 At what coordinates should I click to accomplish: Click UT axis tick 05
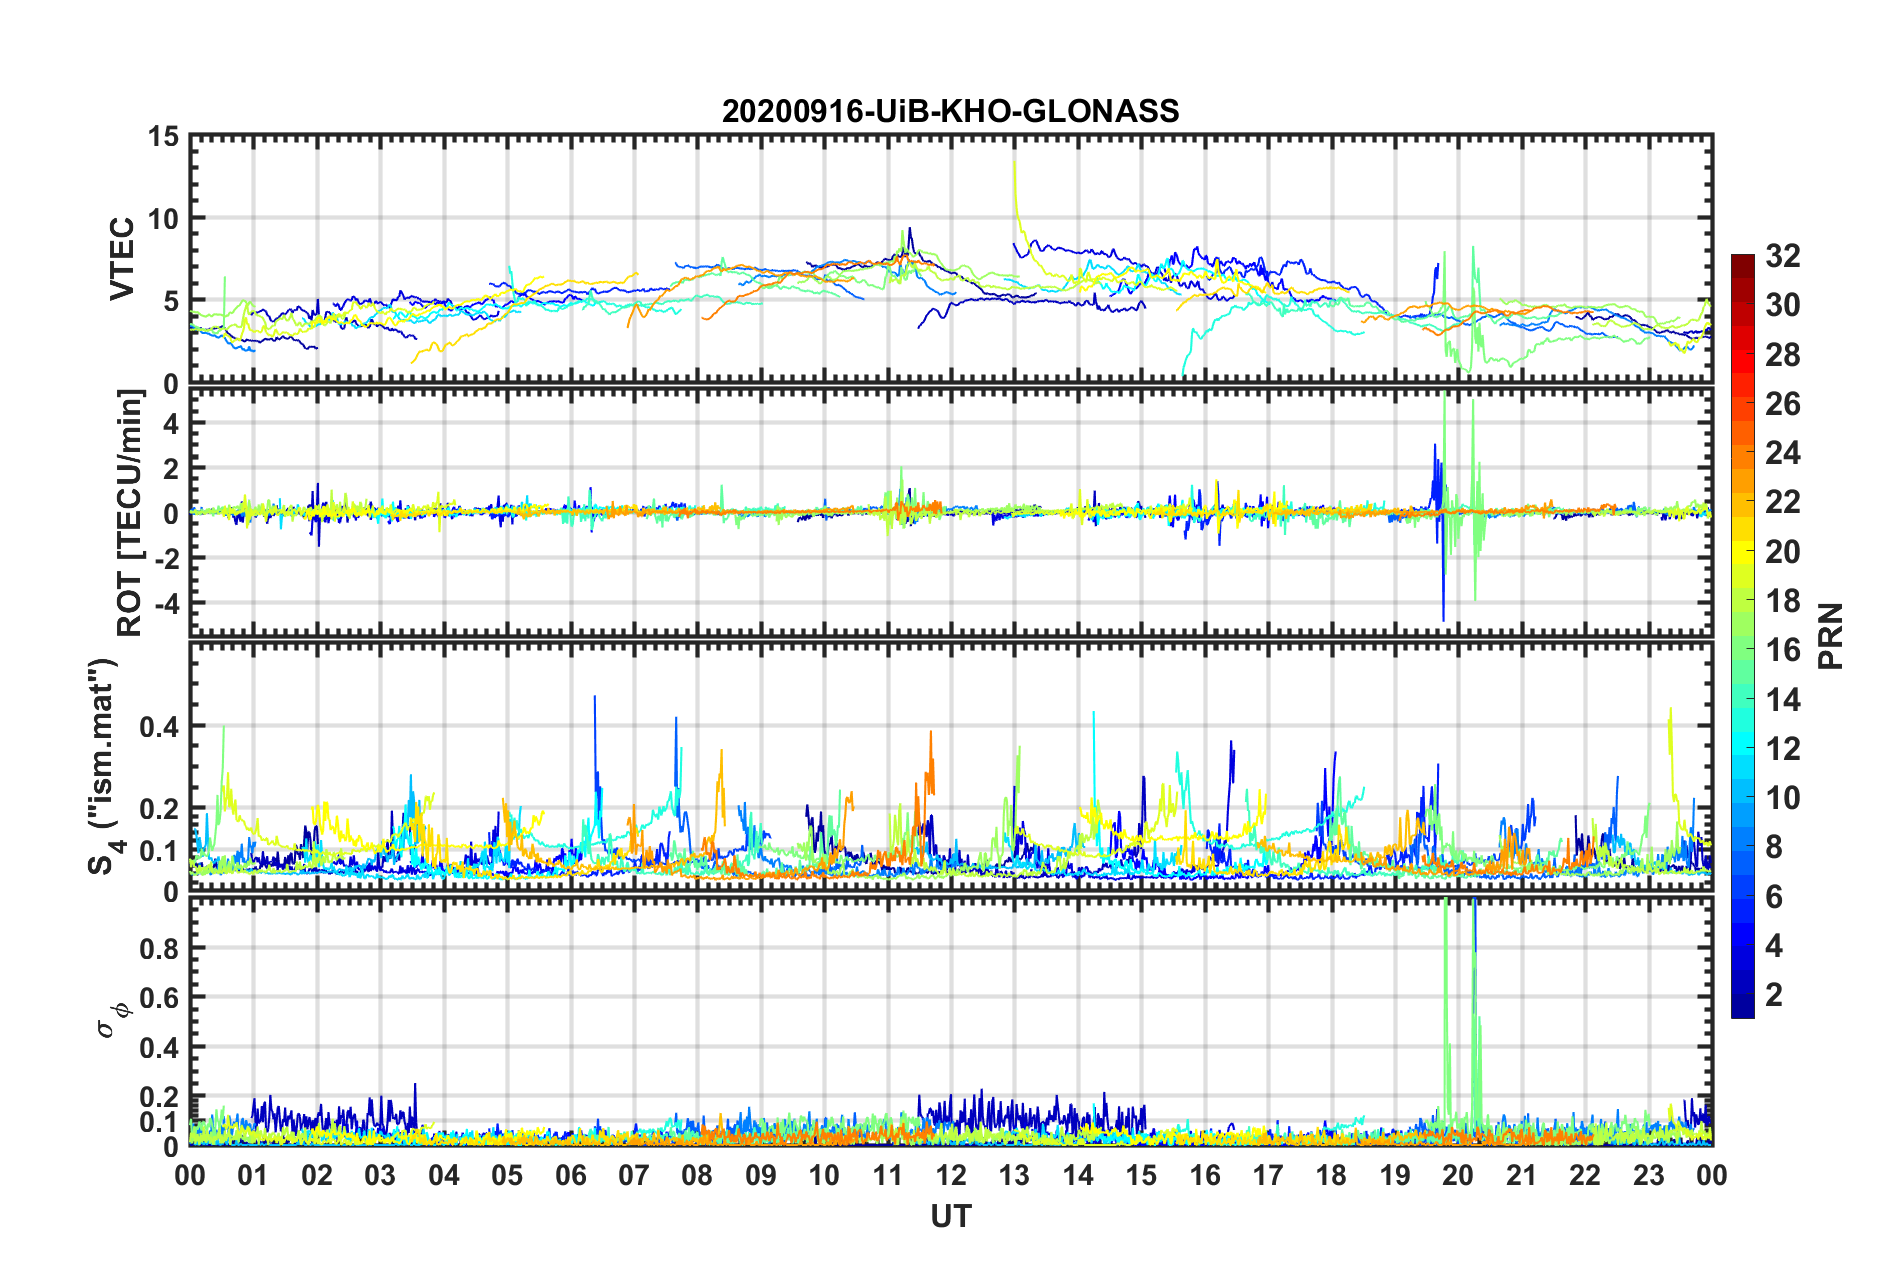[507, 1176]
